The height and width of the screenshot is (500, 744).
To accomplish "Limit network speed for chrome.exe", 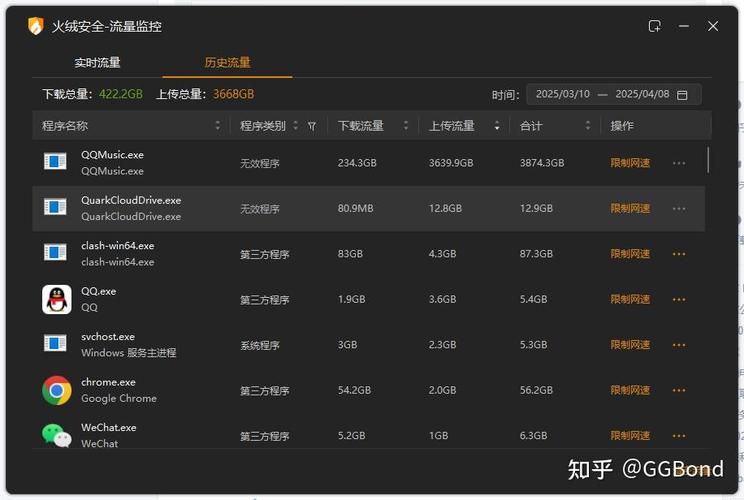I will (x=630, y=390).
